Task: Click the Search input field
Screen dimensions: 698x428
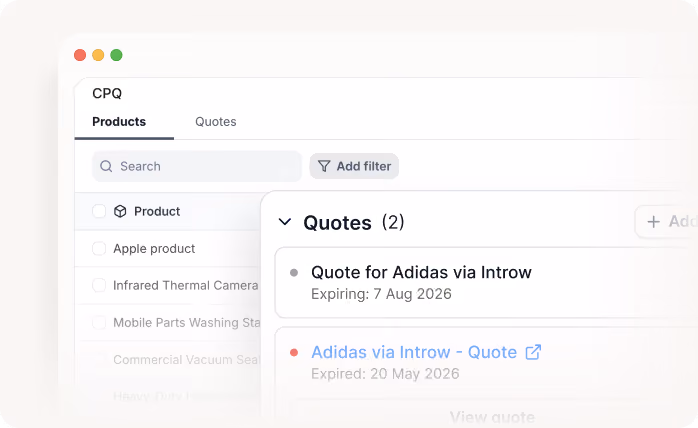Action: click(197, 166)
